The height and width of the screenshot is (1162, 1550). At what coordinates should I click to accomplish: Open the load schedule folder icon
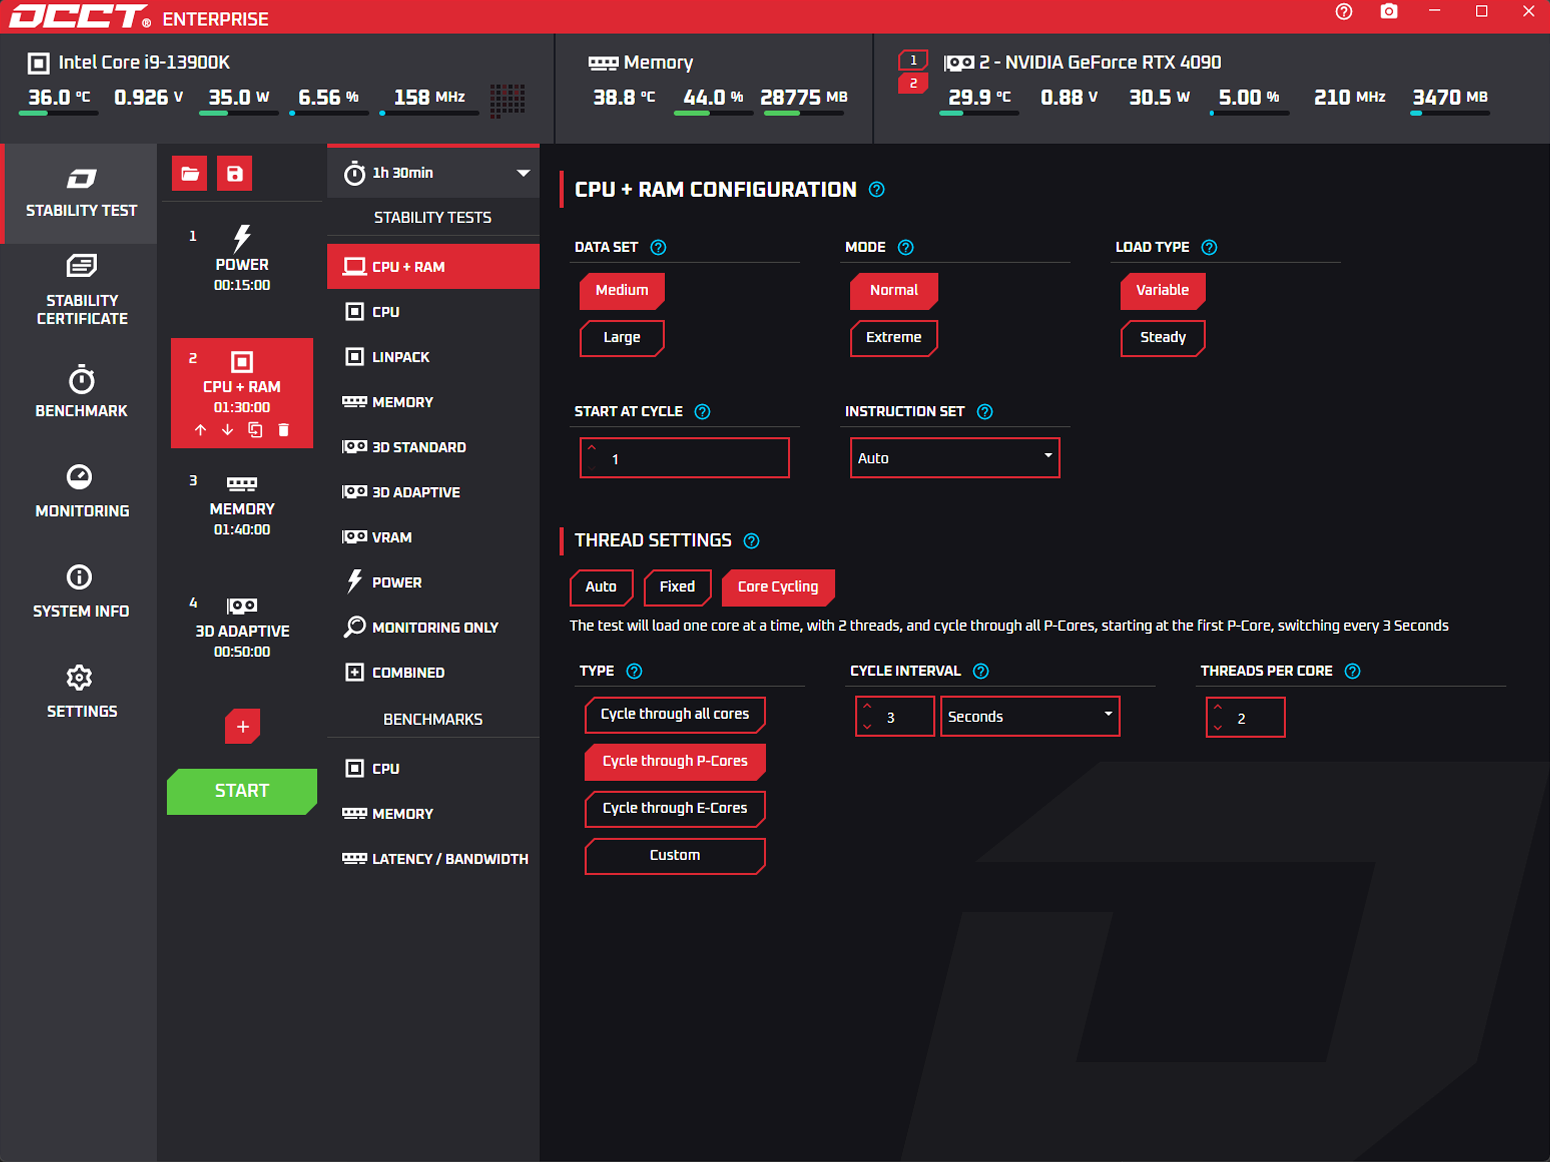190,174
